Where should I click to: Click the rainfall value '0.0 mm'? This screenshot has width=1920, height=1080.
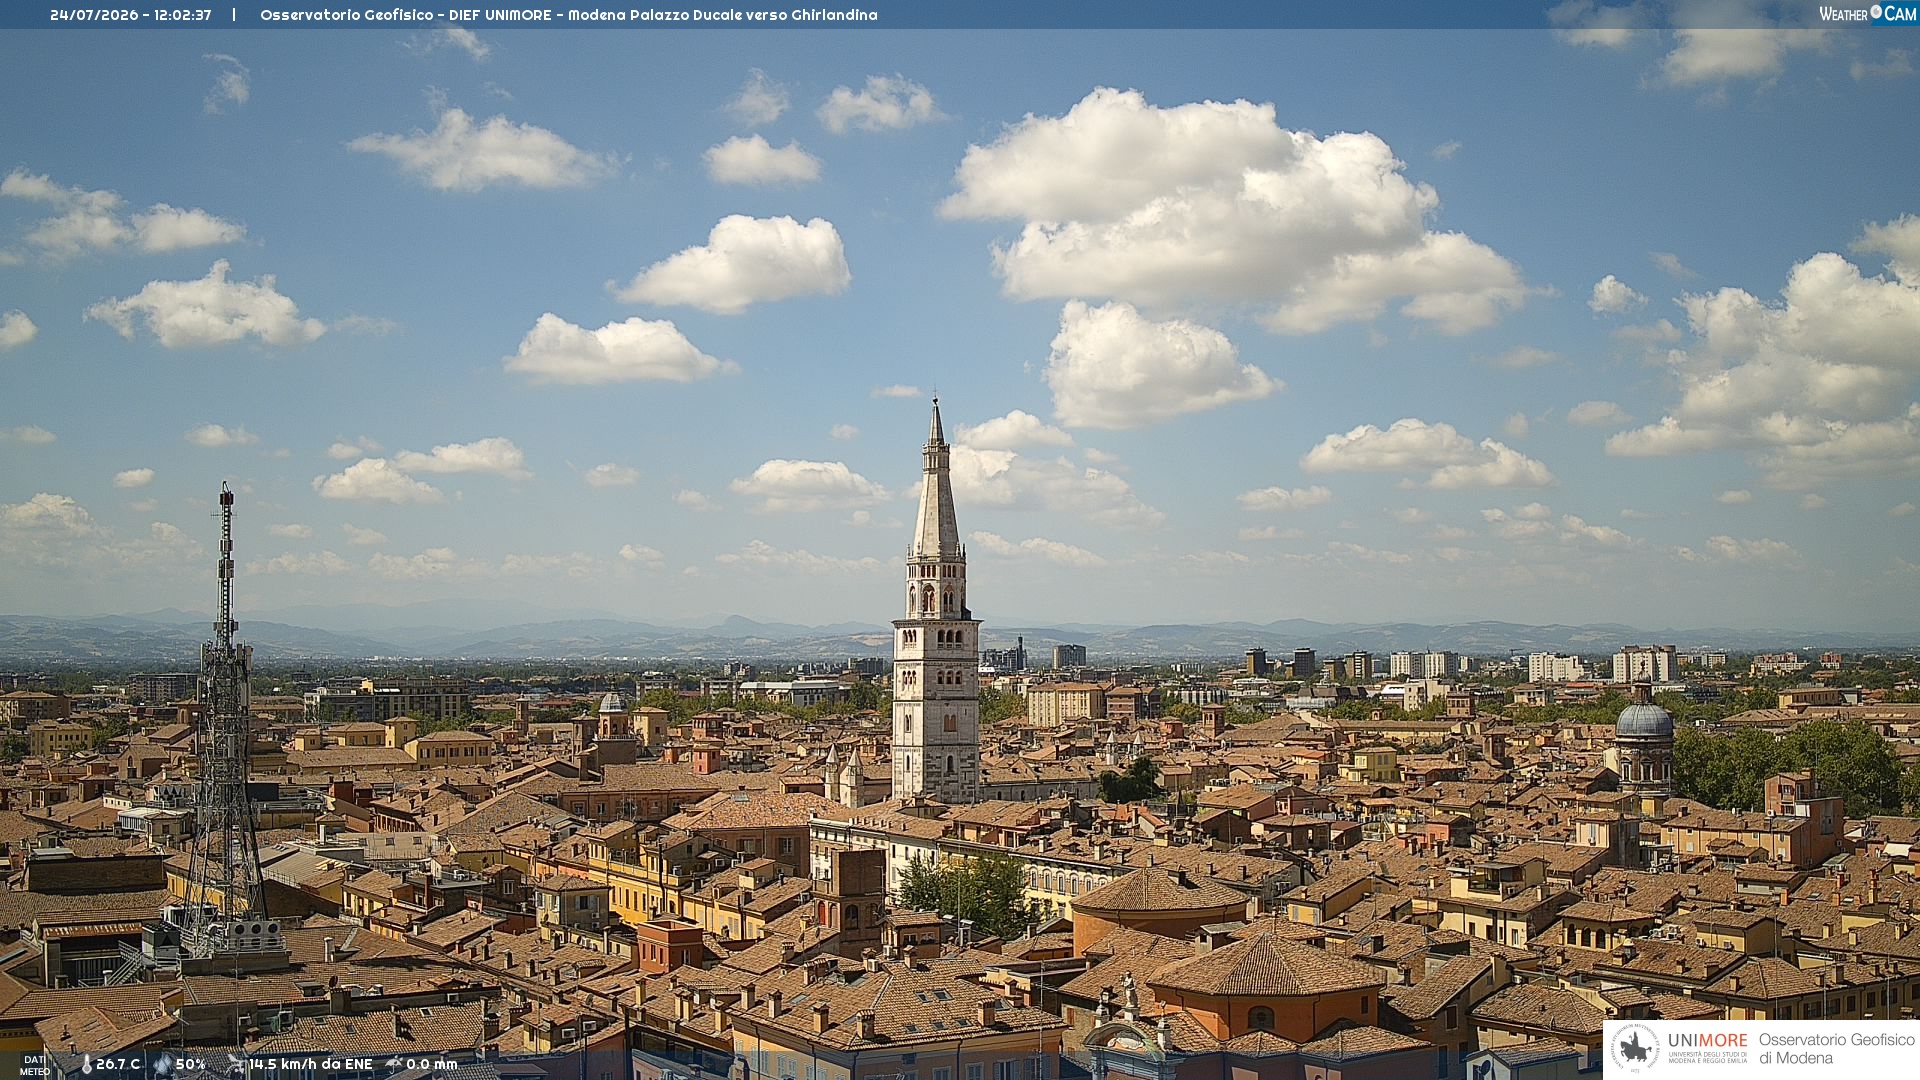point(432,1065)
